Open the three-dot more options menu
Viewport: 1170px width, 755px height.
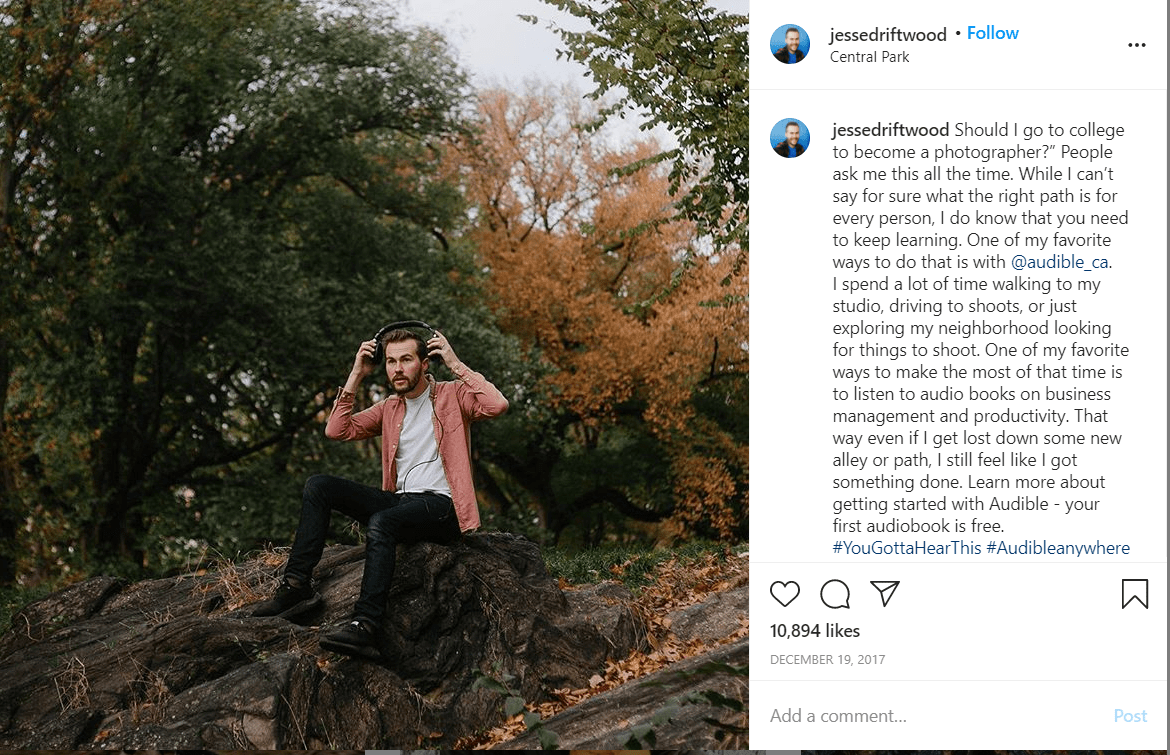(1136, 46)
